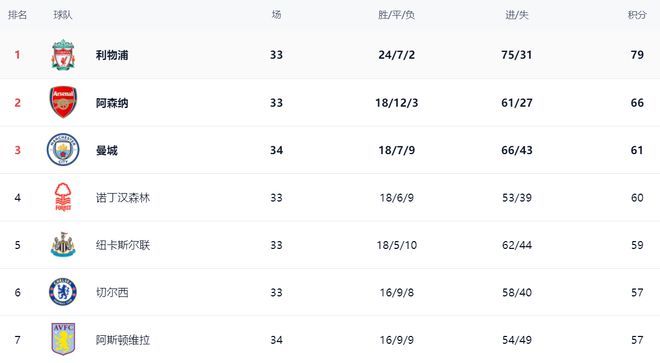Click the Newcastle United crest
The height and width of the screenshot is (363, 660).
(63, 244)
